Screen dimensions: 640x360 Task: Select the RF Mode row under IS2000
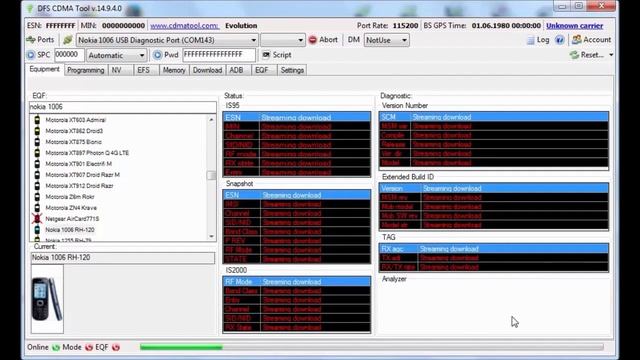(297, 282)
